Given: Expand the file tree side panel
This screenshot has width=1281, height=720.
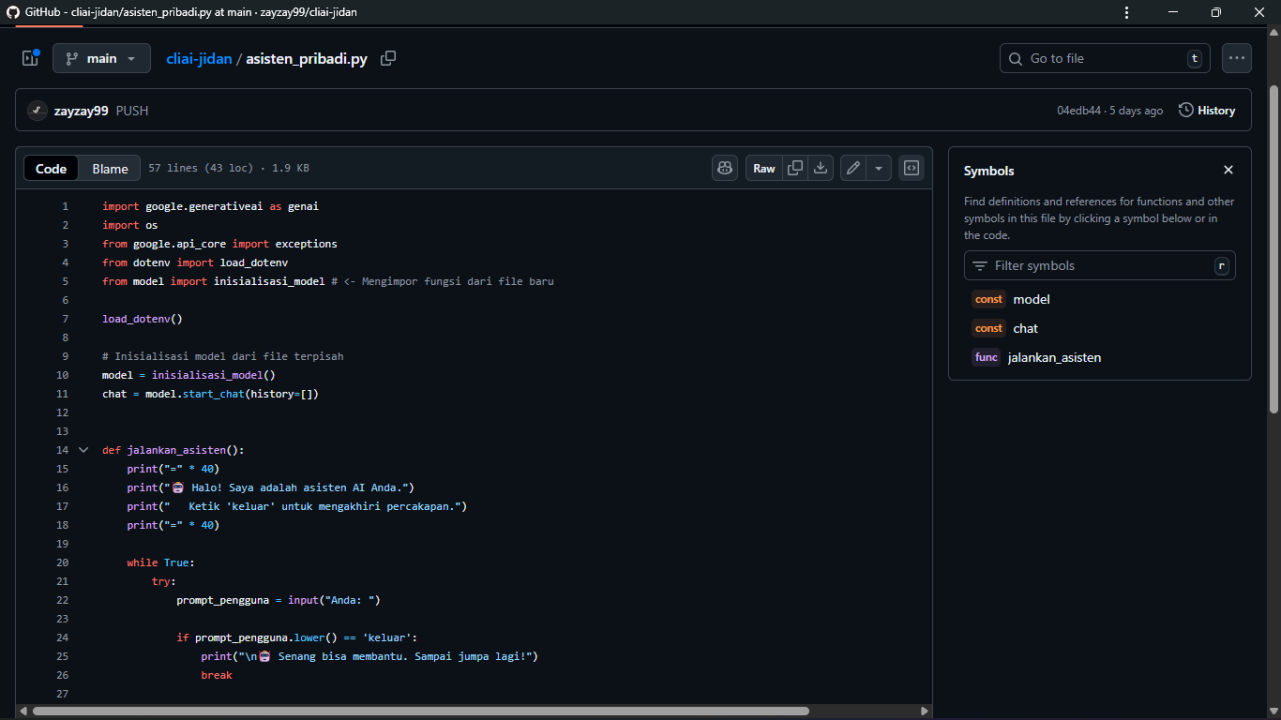Looking at the screenshot, I should coord(30,58).
